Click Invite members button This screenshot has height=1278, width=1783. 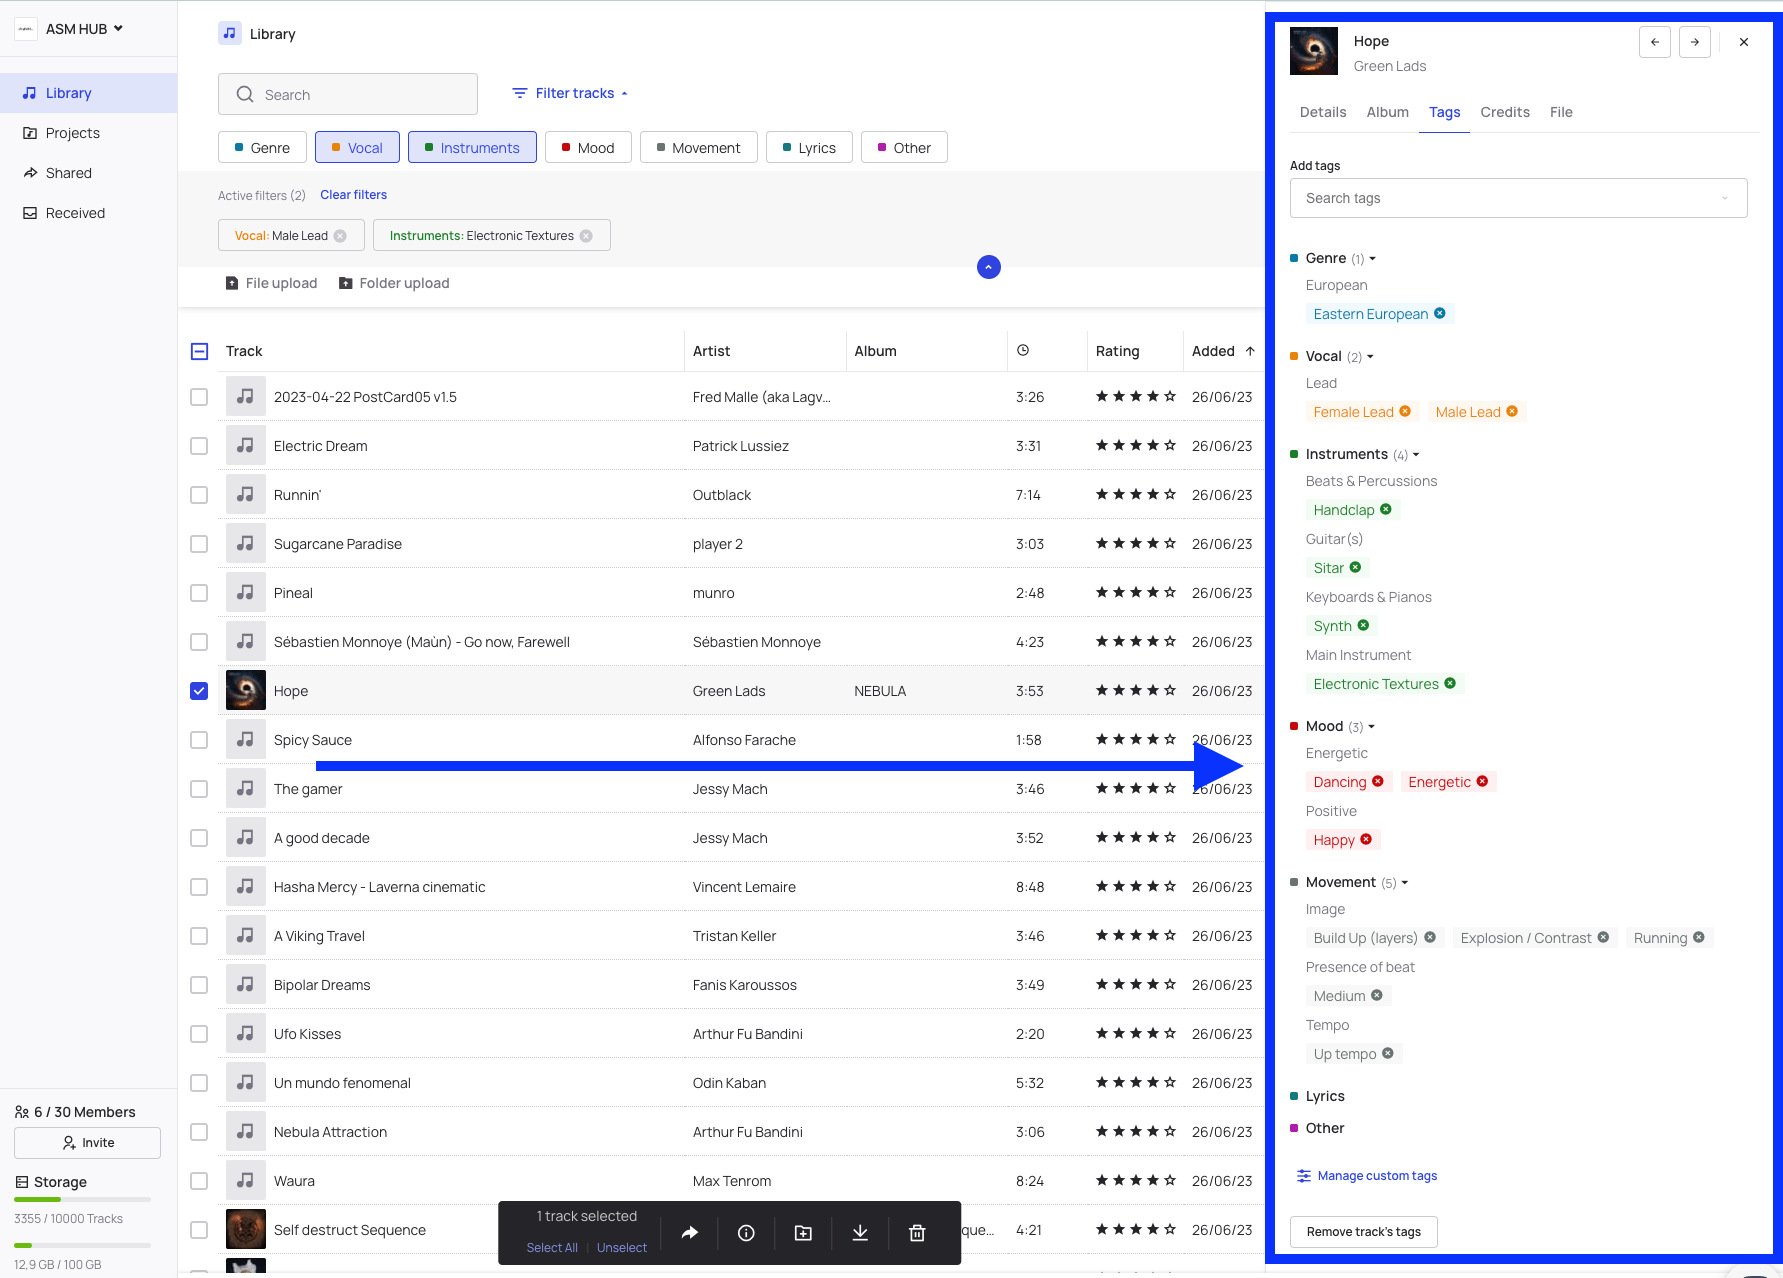coord(87,1143)
